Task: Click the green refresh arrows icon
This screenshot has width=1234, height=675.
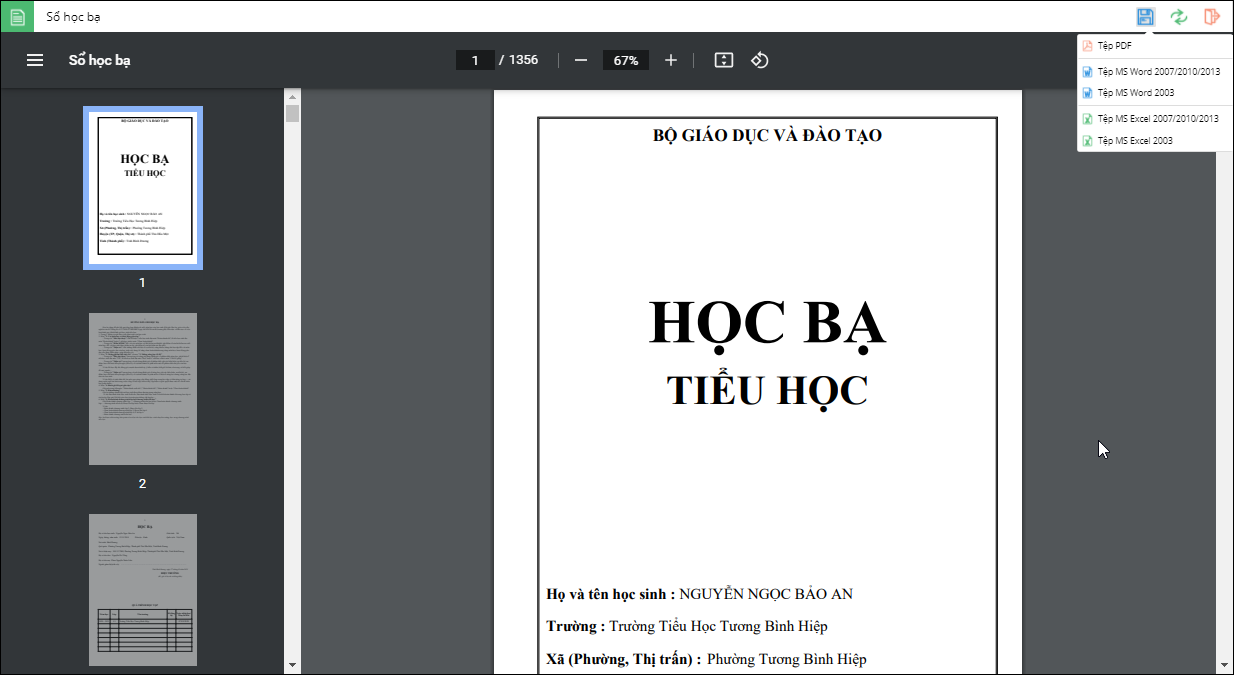Action: [x=1179, y=17]
